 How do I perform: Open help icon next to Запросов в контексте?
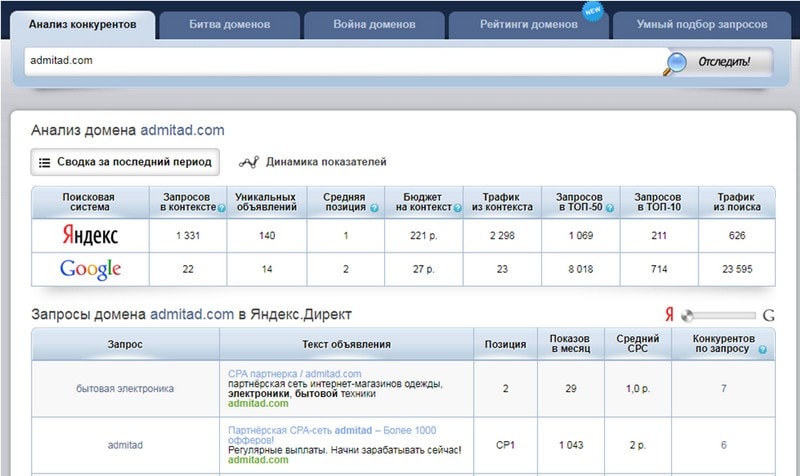pyautogui.click(x=221, y=208)
